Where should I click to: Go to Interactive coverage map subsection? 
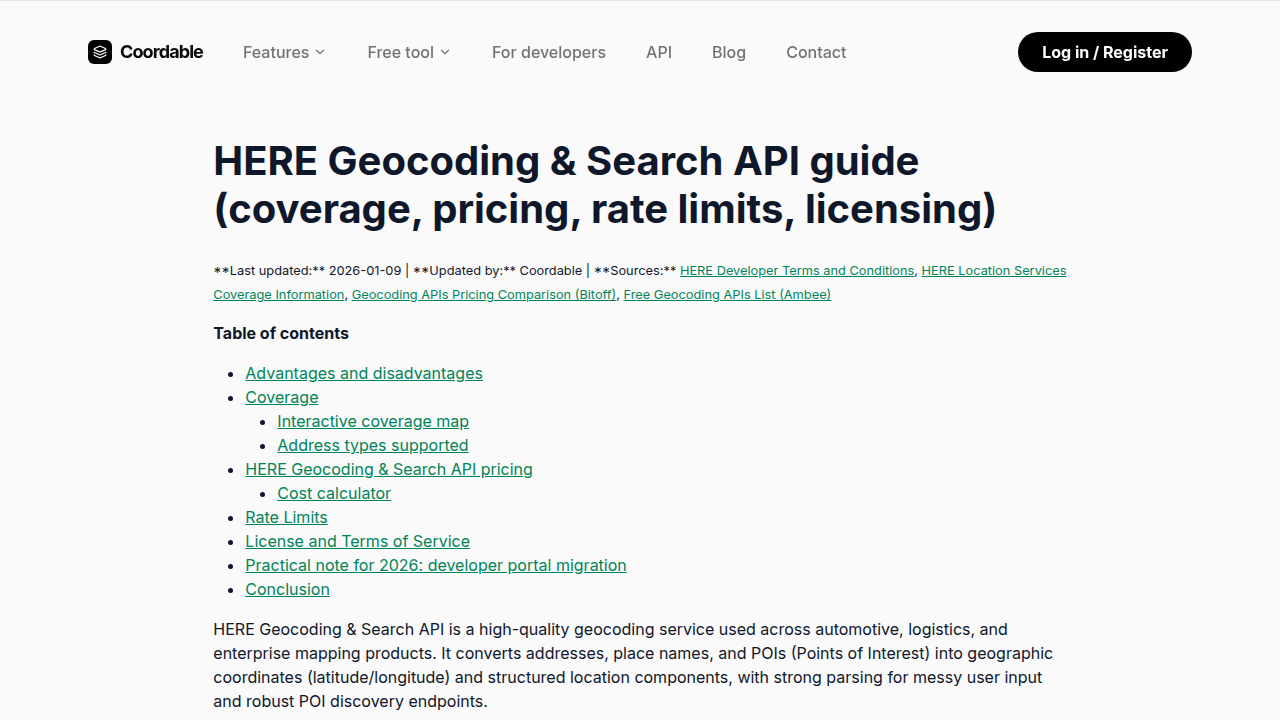tap(373, 421)
